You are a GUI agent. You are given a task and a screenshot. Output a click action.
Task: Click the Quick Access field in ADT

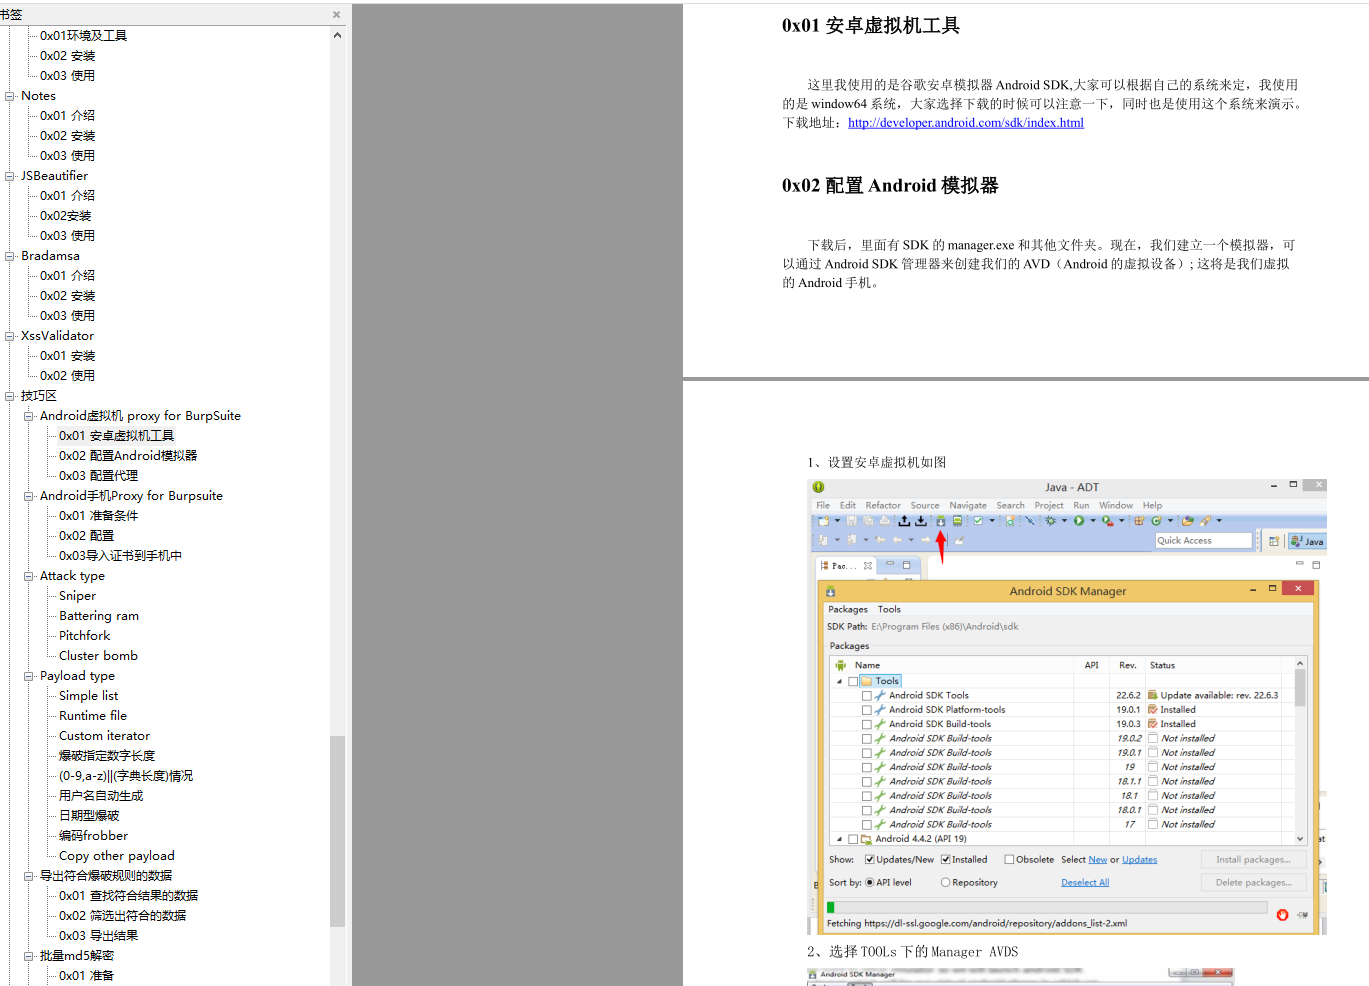pyautogui.click(x=1203, y=540)
